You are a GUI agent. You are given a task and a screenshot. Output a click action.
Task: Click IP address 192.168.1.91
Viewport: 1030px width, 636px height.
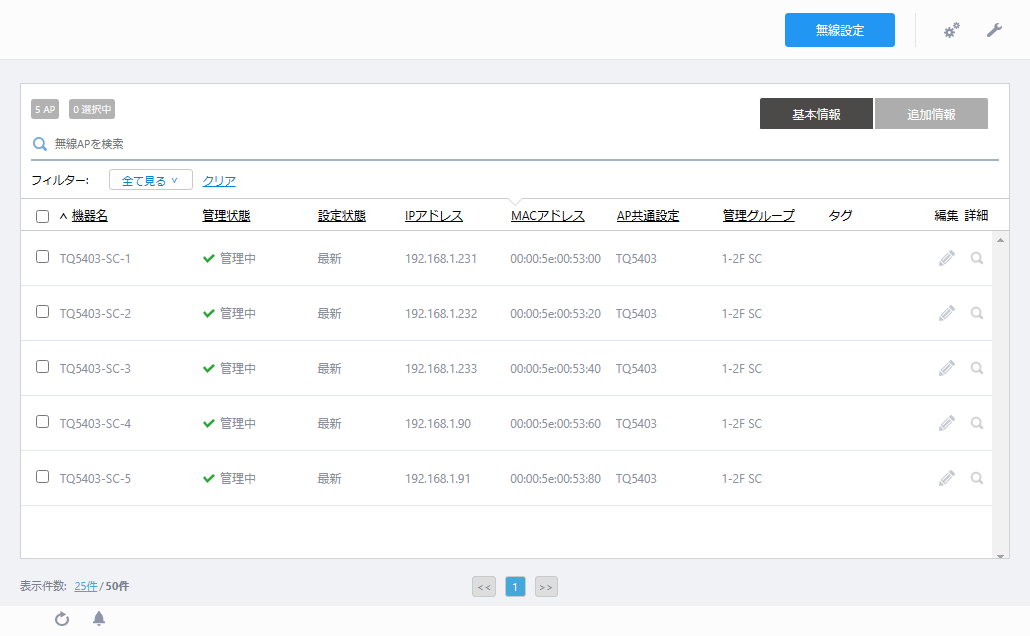(437, 478)
